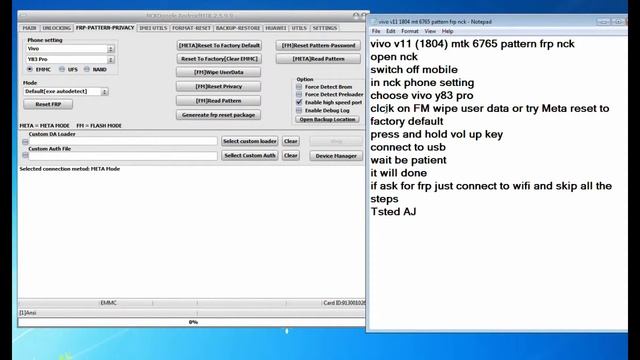640x360 pixels.
Task: Click Generate frp reset package
Action: (x=218, y=115)
